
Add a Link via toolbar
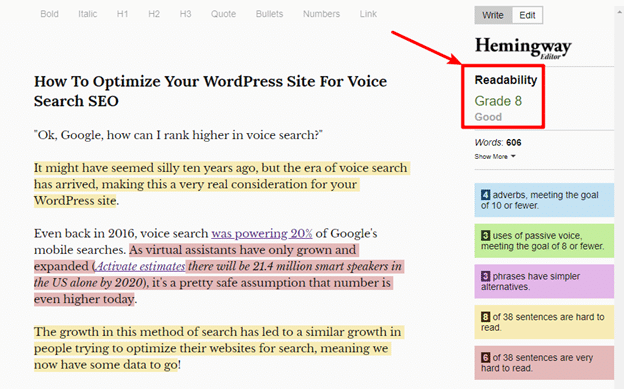coord(368,14)
